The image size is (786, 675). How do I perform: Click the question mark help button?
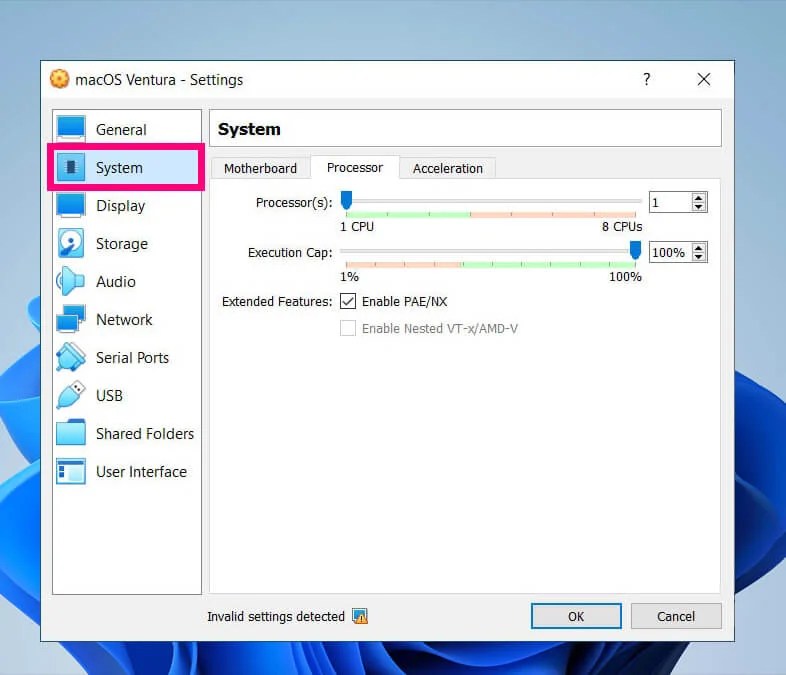click(647, 79)
